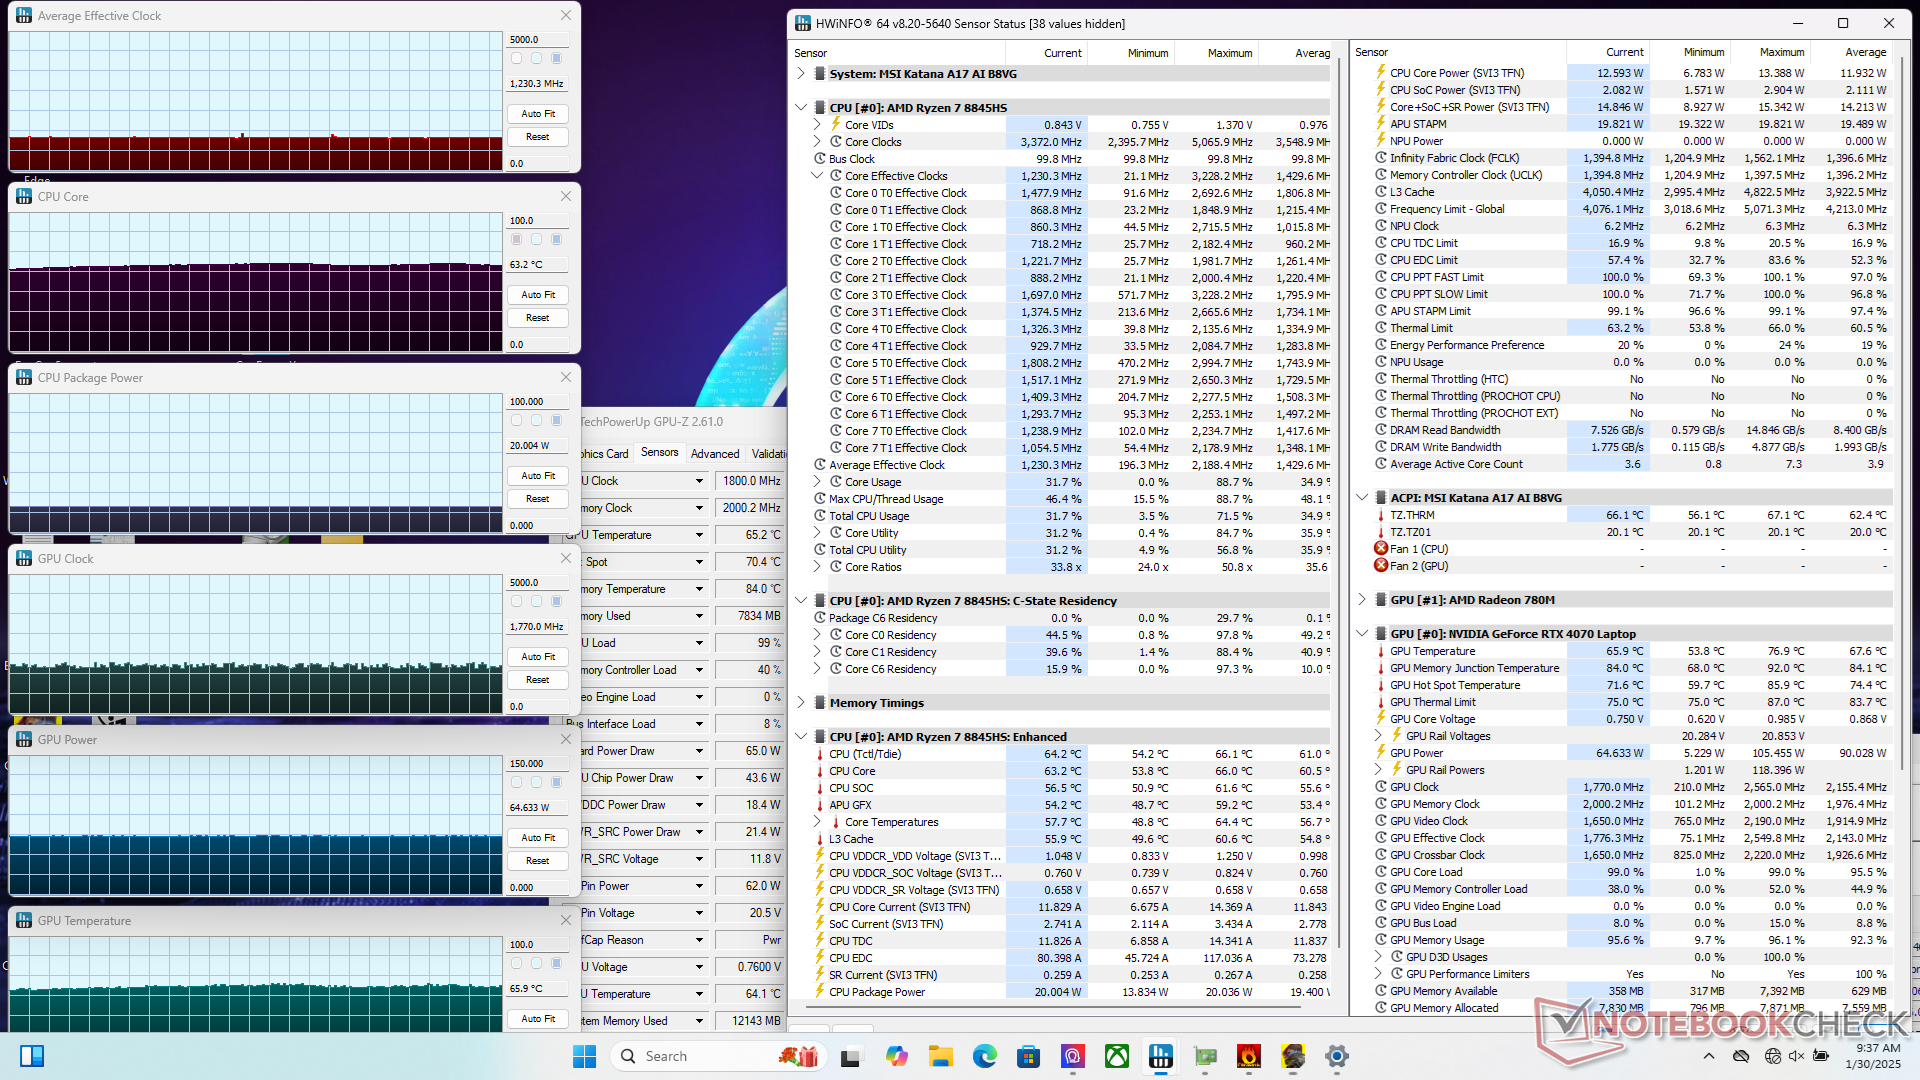Click the HWiNFO icon in the taskbar
Screen dimensions: 1920x1080
coord(1160,1056)
